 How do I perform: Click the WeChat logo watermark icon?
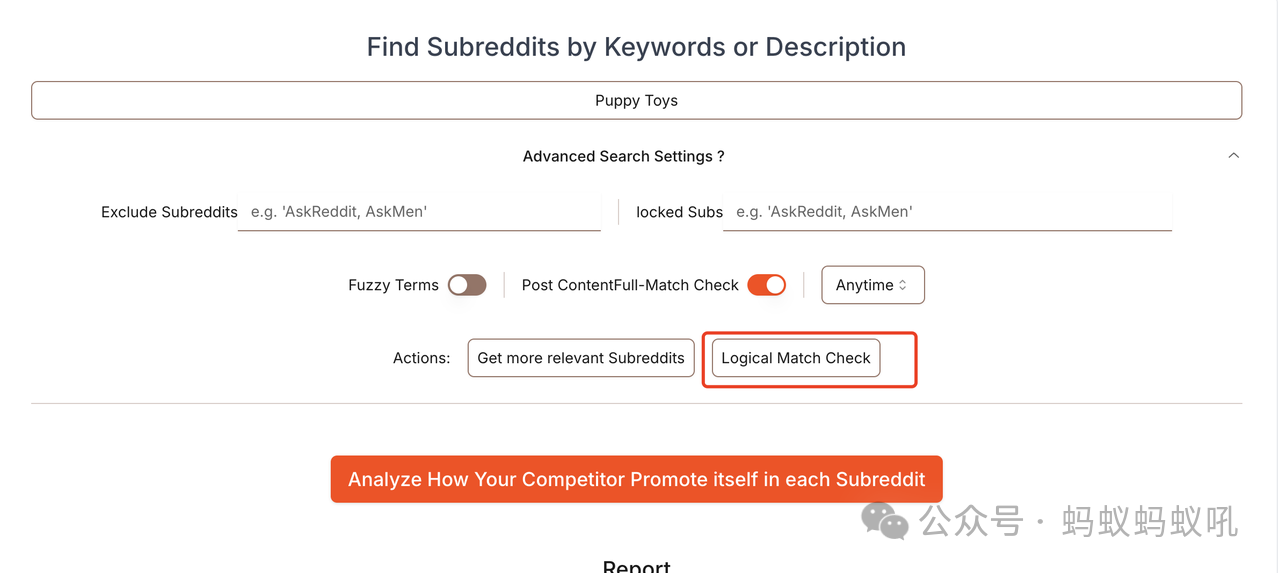click(884, 521)
